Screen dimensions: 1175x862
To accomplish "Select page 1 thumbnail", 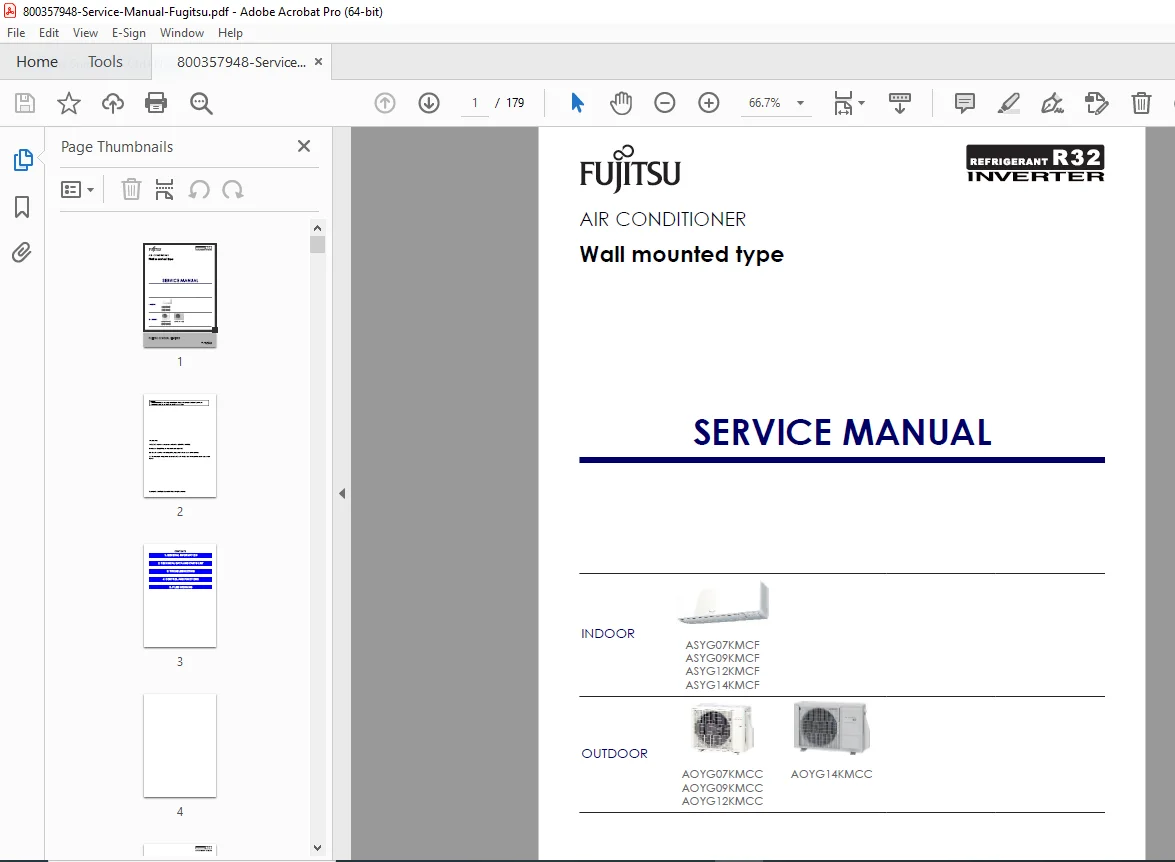I will [180, 295].
